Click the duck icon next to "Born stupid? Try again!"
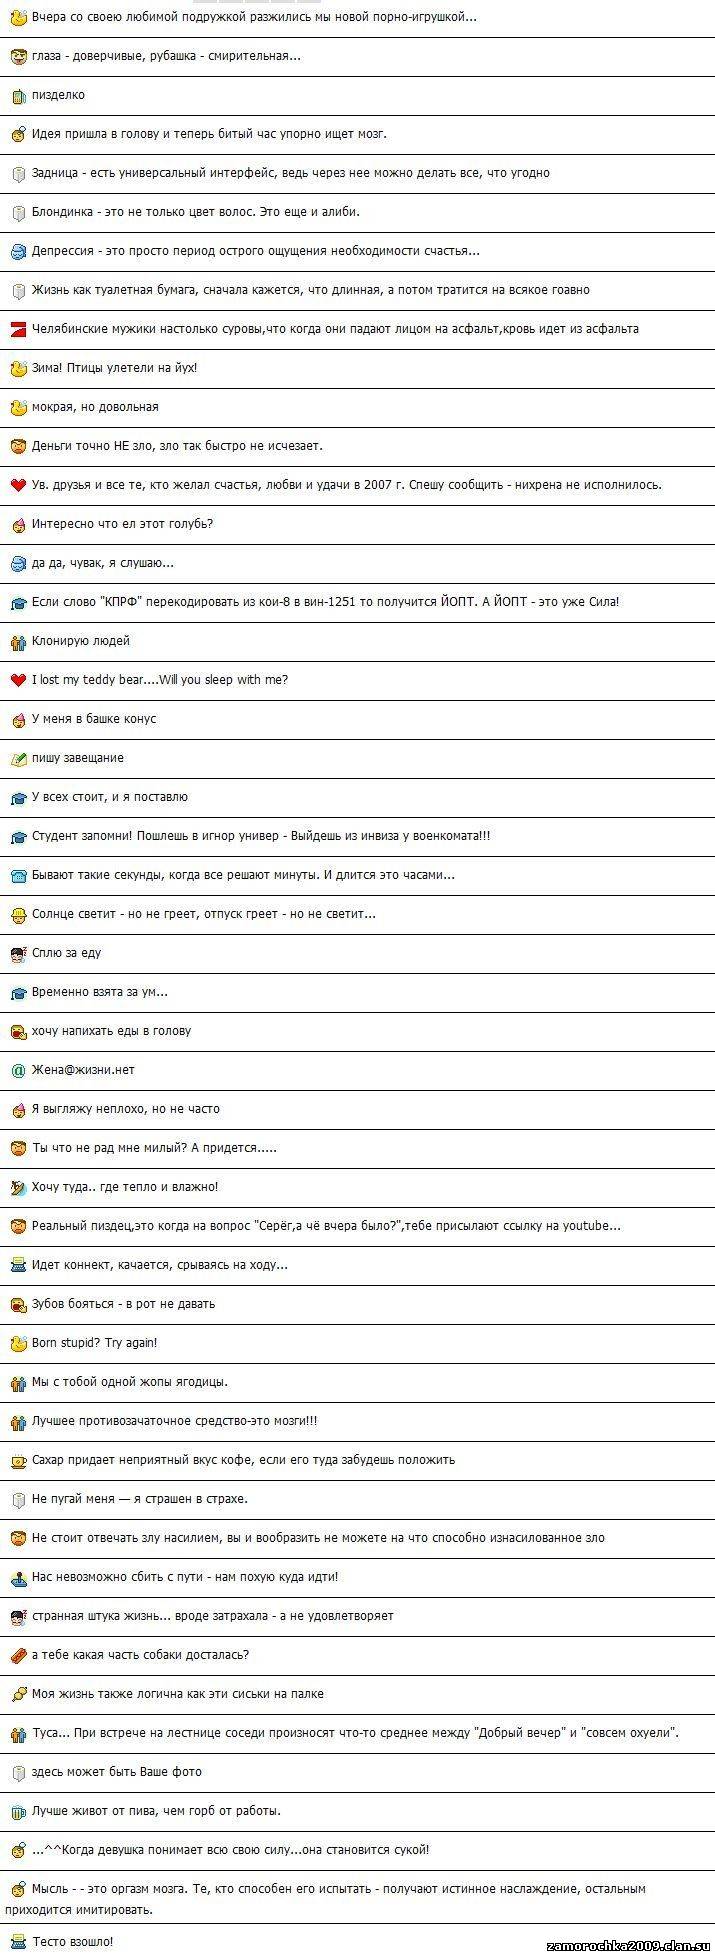This screenshot has height=1956, width=715. (x=17, y=1343)
